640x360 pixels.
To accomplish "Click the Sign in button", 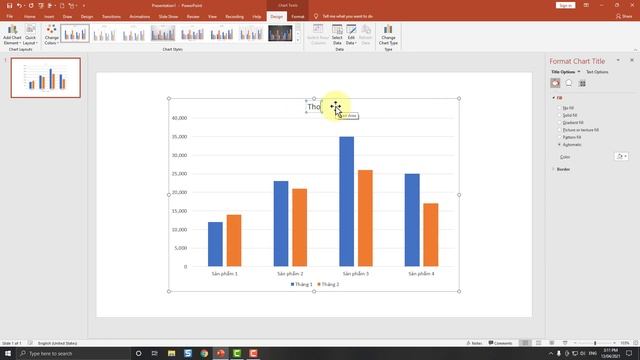I will [x=565, y=5].
